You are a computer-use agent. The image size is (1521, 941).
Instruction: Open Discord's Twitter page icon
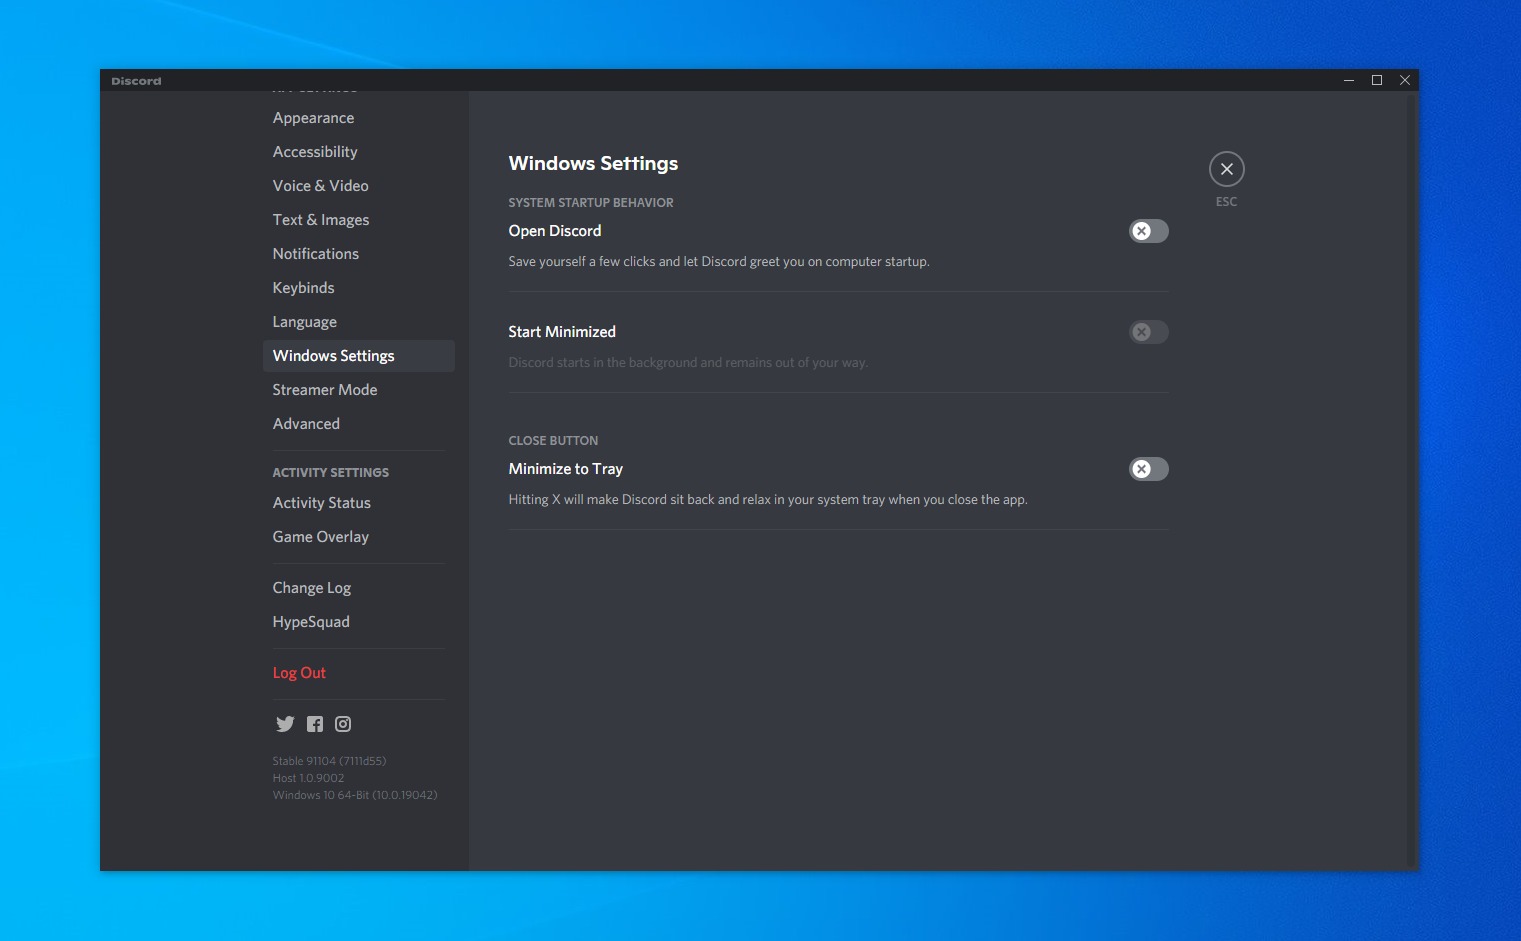[285, 724]
